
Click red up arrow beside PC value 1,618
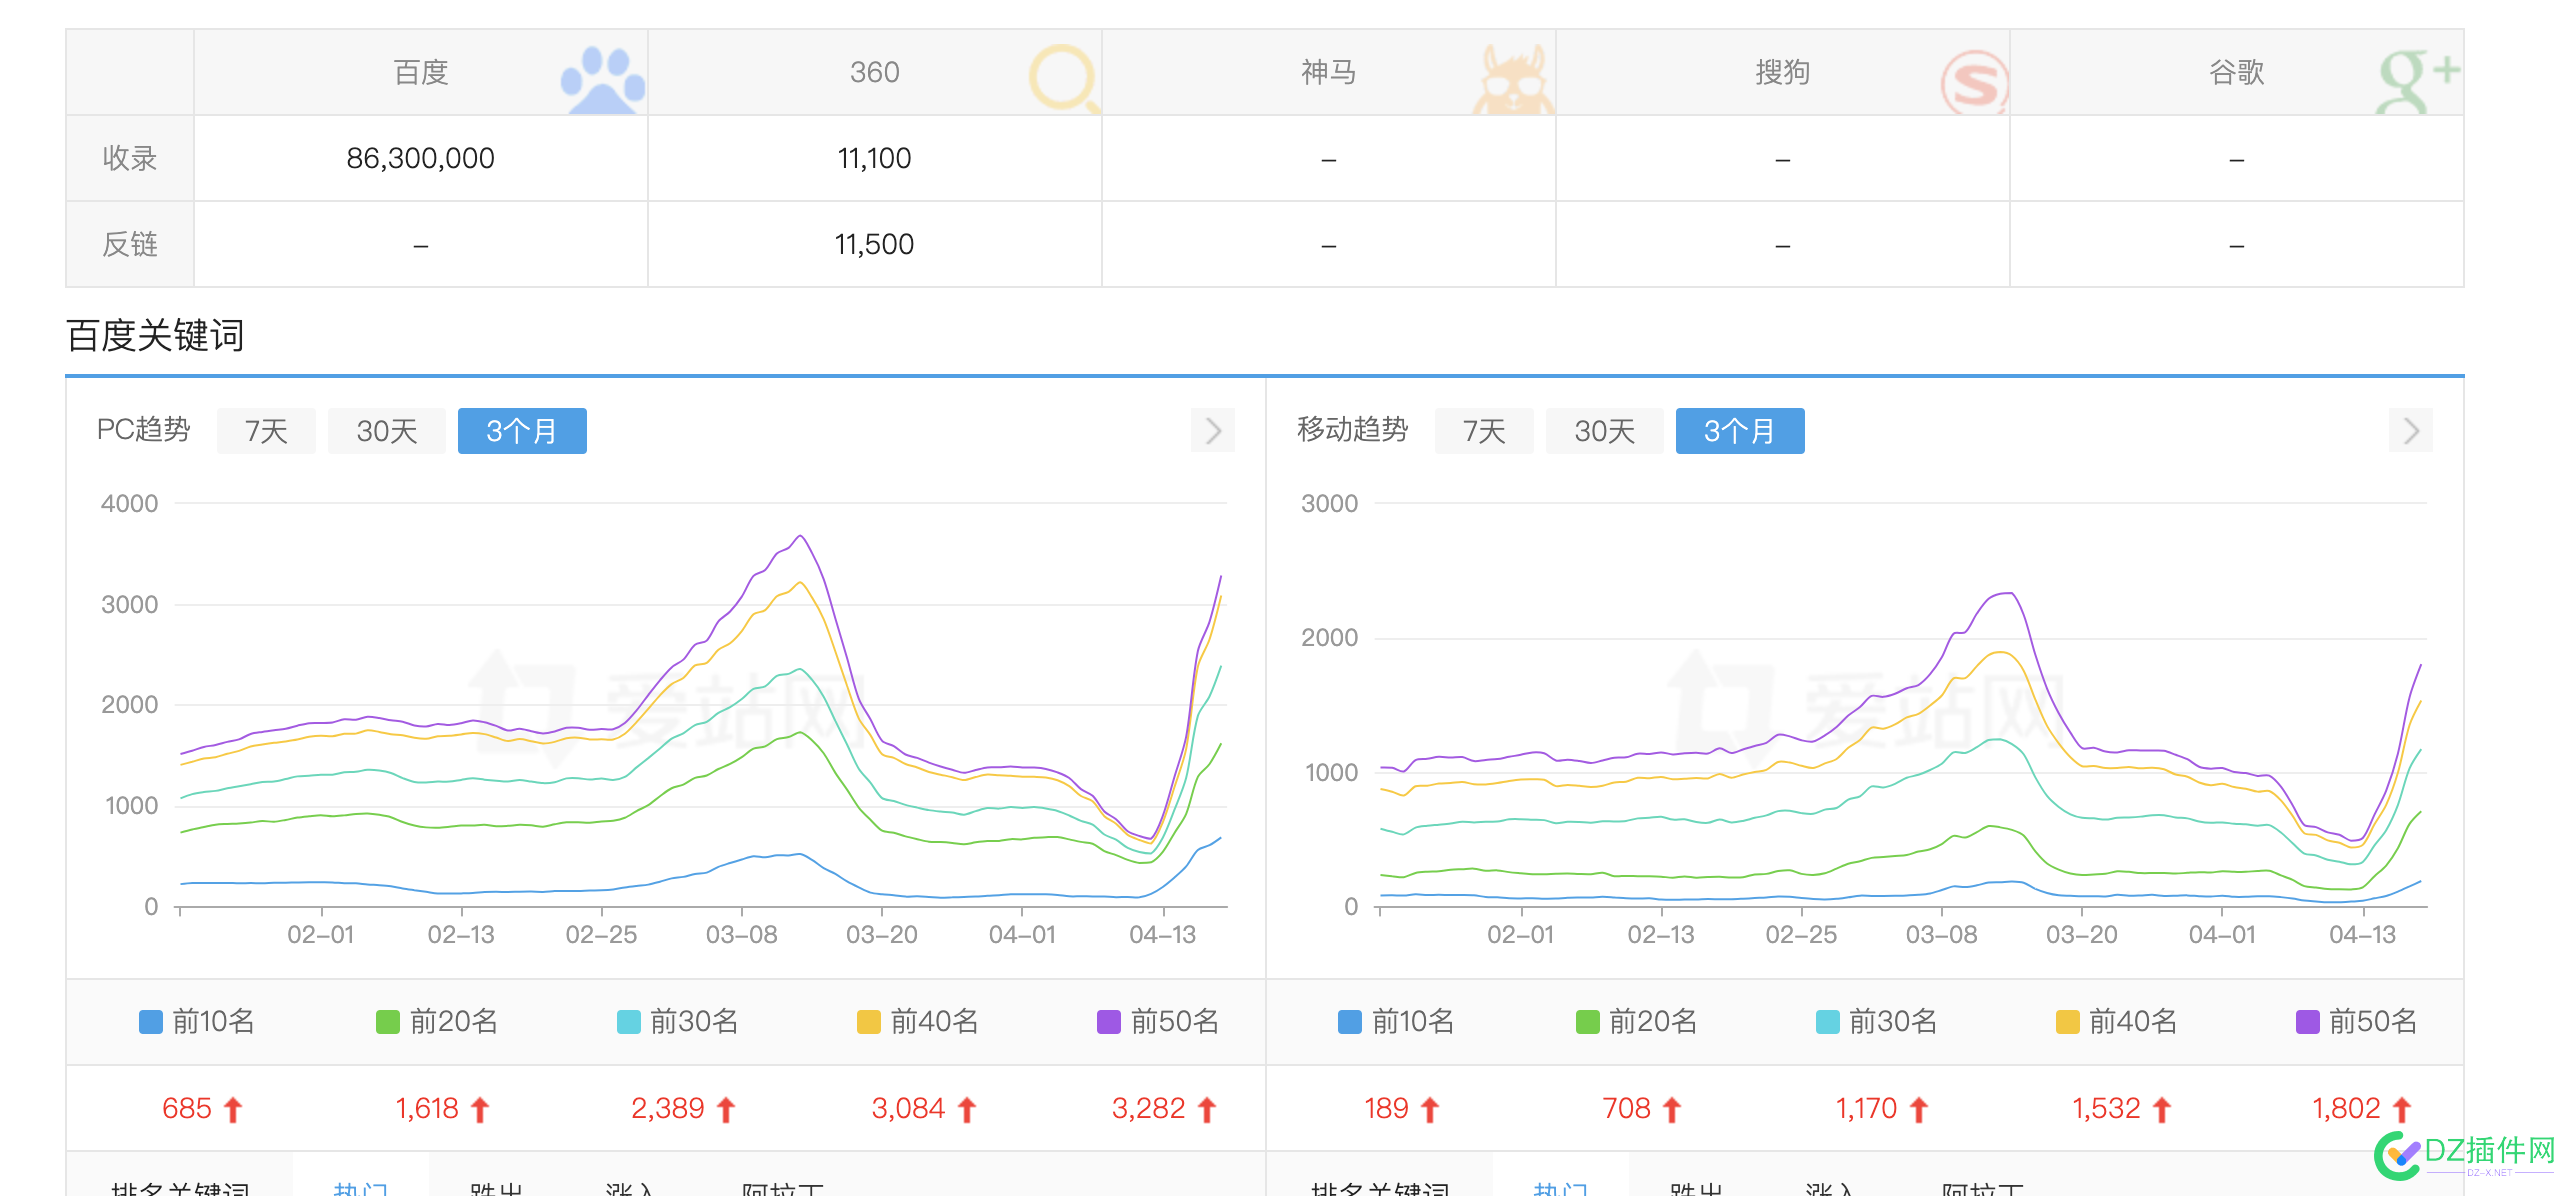pyautogui.click(x=480, y=1109)
